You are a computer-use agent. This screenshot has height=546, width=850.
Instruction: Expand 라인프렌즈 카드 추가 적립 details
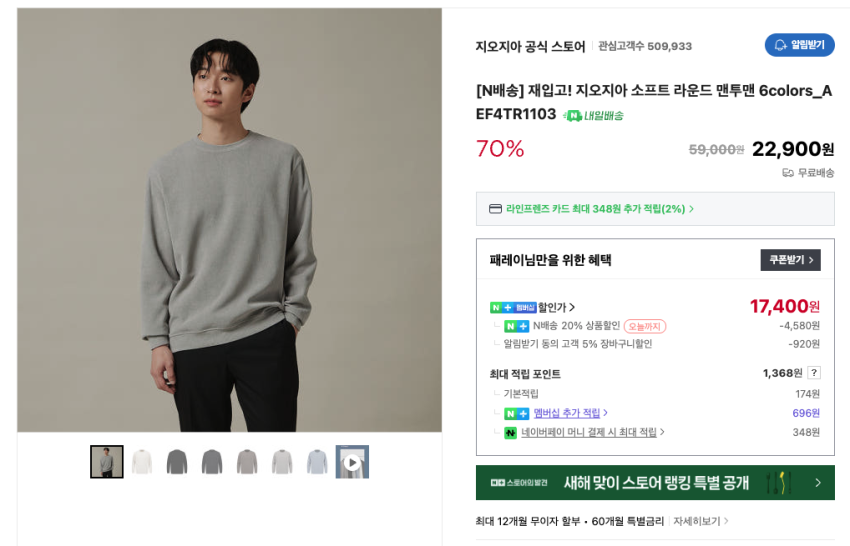point(691,209)
